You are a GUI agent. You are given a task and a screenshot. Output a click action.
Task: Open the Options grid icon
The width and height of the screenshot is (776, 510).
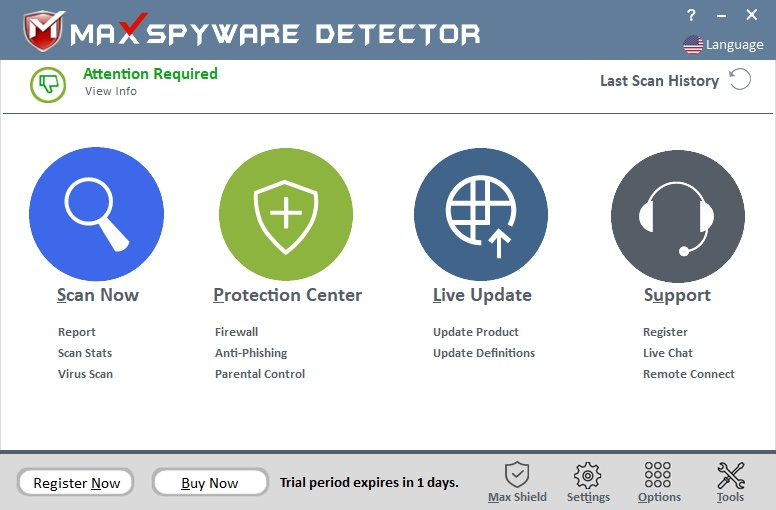pos(658,475)
